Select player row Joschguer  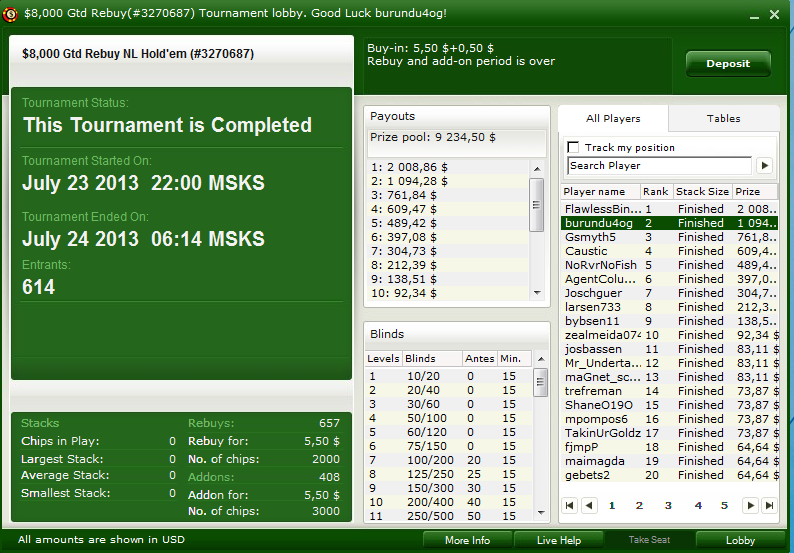click(x=669, y=293)
